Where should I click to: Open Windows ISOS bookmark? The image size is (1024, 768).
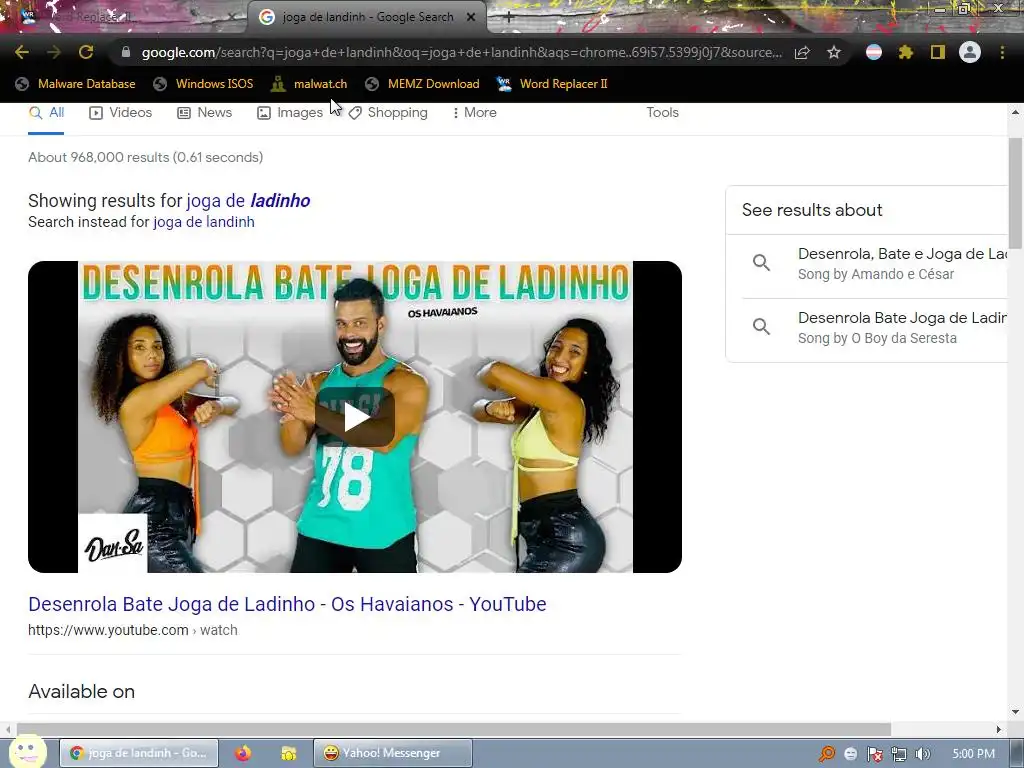click(x=203, y=84)
